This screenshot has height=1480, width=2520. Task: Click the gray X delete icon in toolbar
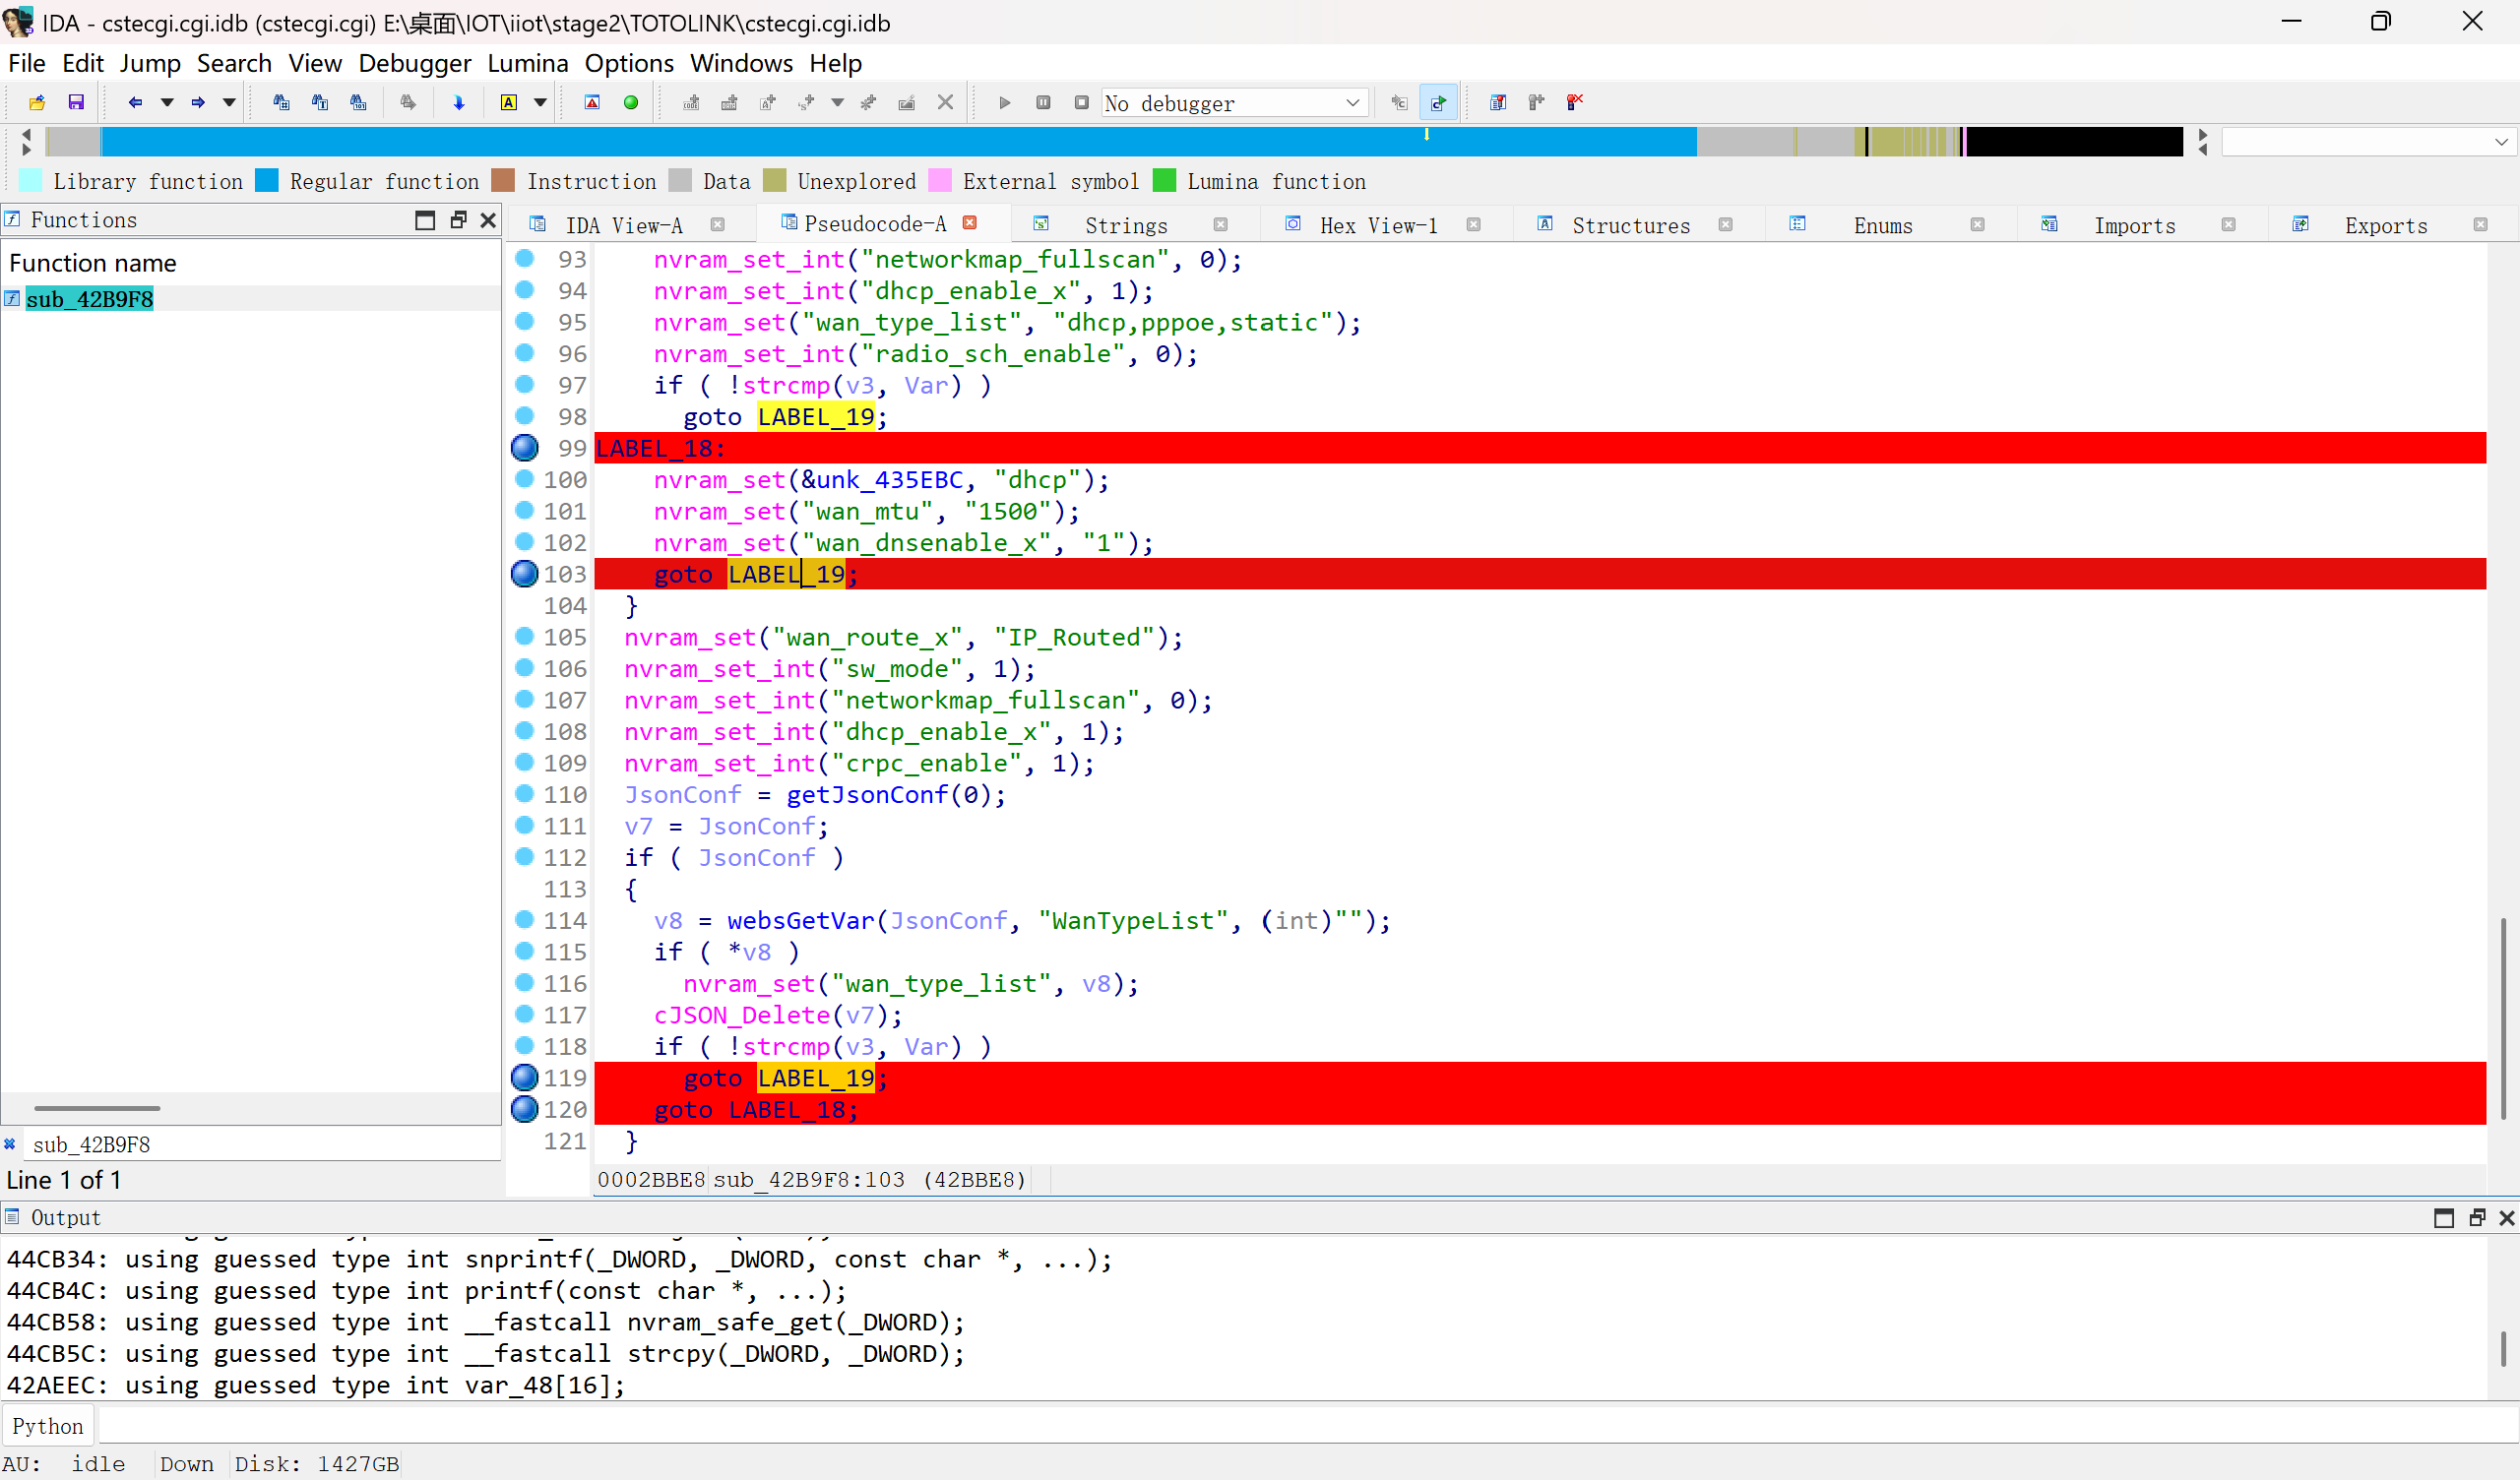[x=945, y=103]
